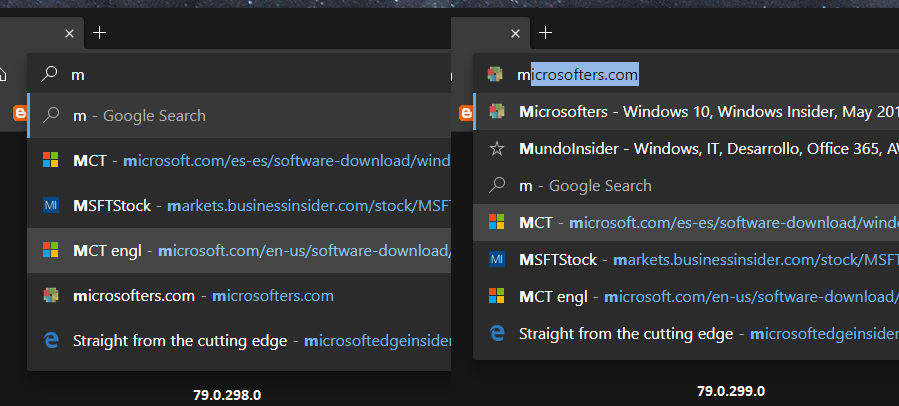Click the Microsoft logo beside 'MCT engl' in left window
The height and width of the screenshot is (406, 899).
click(x=50, y=250)
